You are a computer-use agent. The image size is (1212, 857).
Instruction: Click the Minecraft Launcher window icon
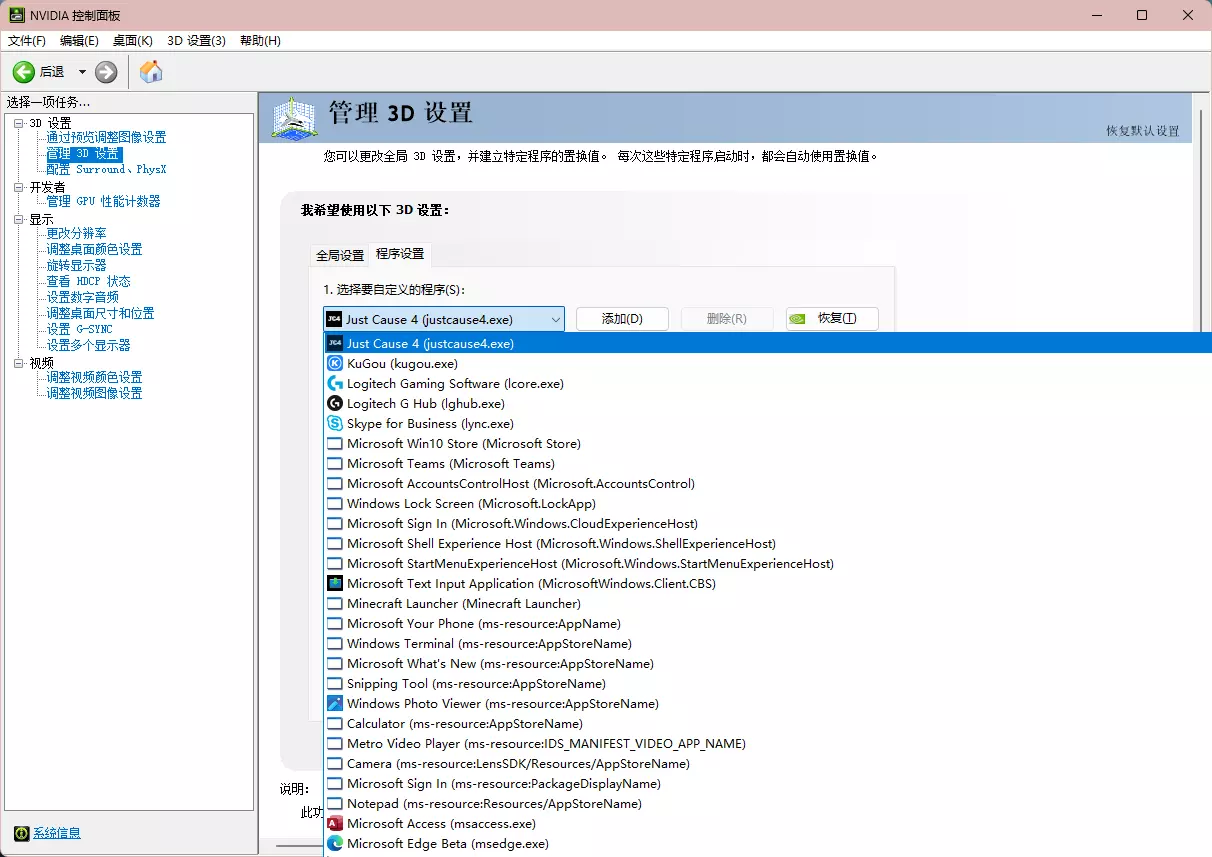click(x=335, y=603)
